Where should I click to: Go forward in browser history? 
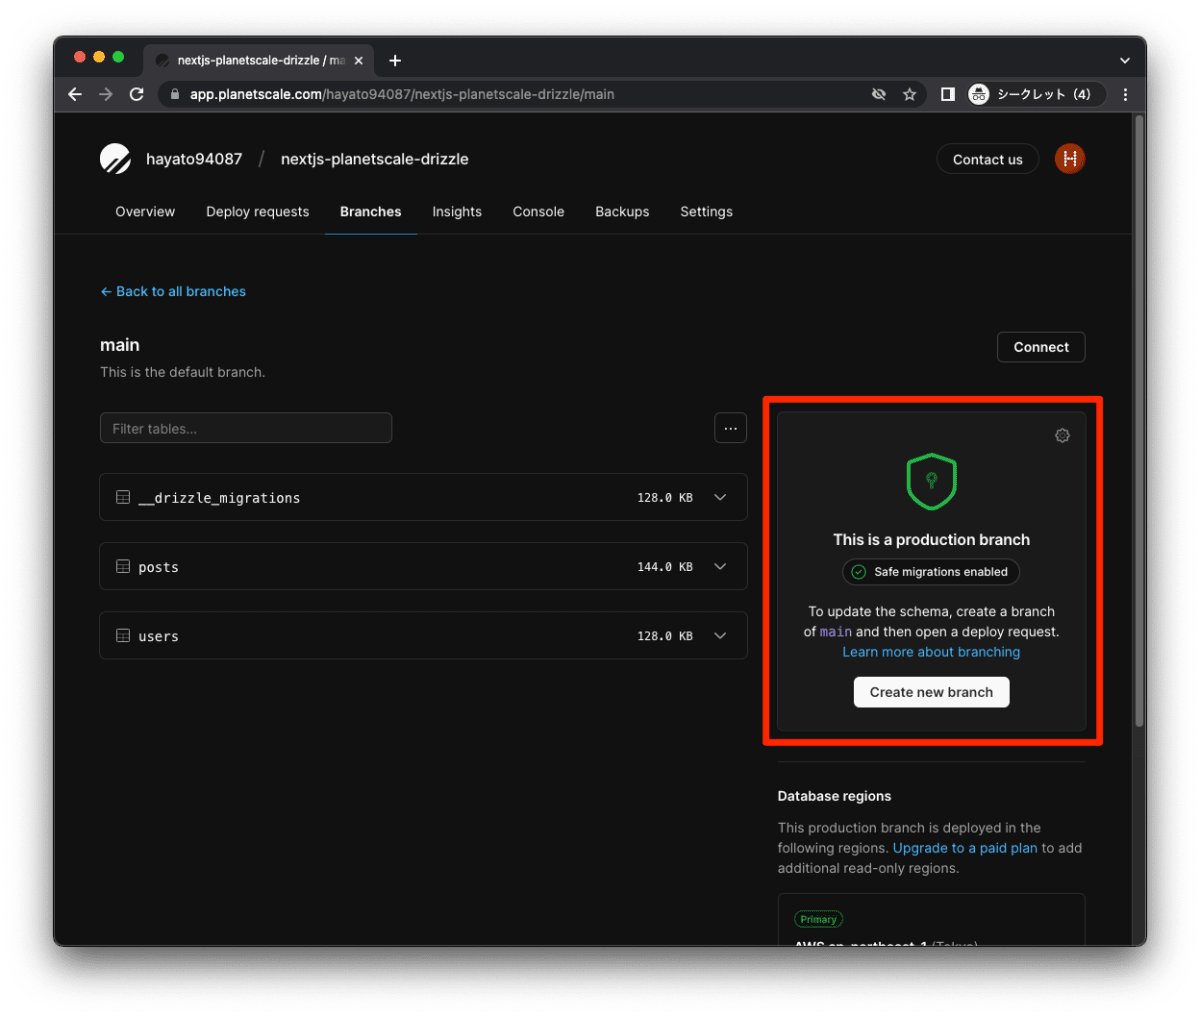point(106,94)
